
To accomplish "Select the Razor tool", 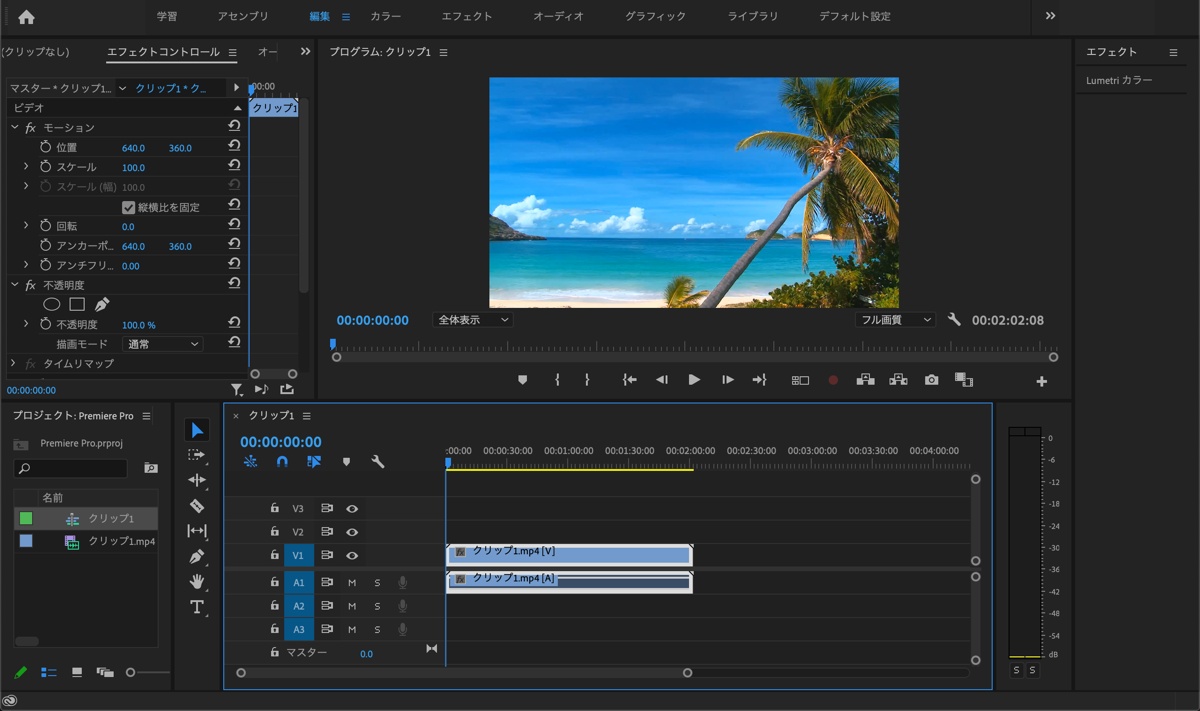I will pyautogui.click(x=197, y=505).
